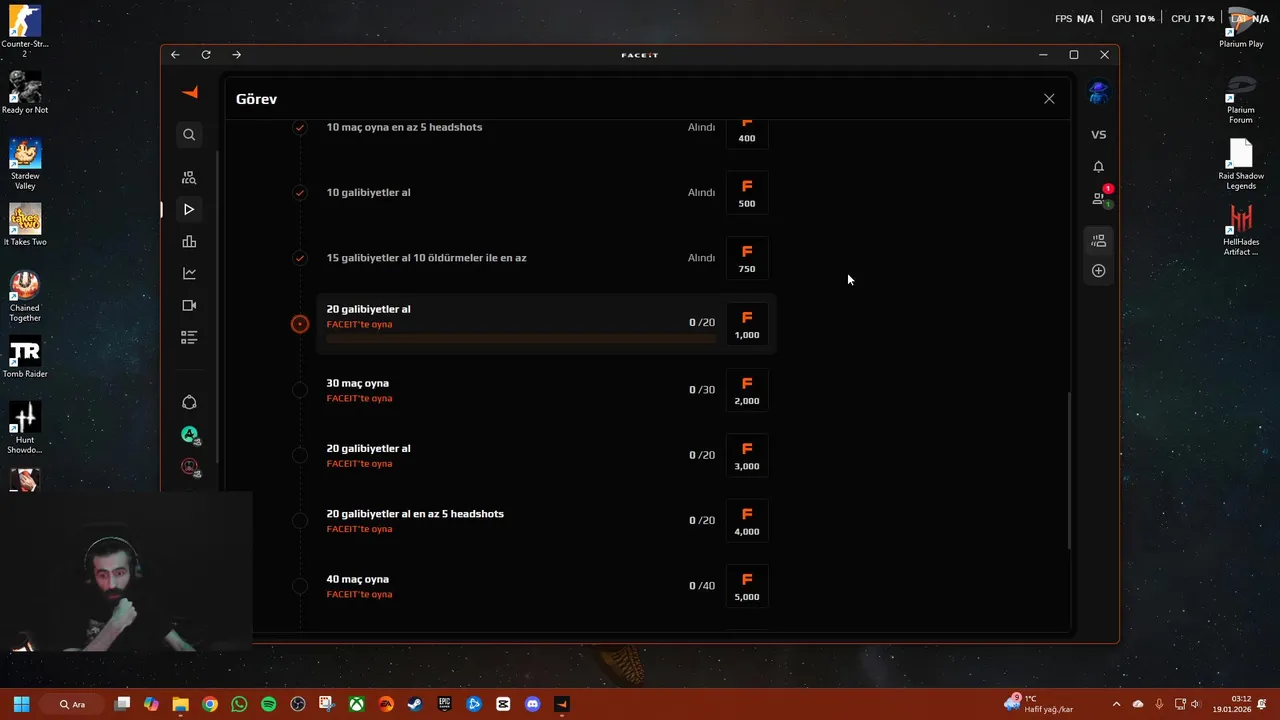Click 'FACEIT'te oyna' under '40 maç oyna'
This screenshot has width=1280, height=720.
tap(359, 594)
